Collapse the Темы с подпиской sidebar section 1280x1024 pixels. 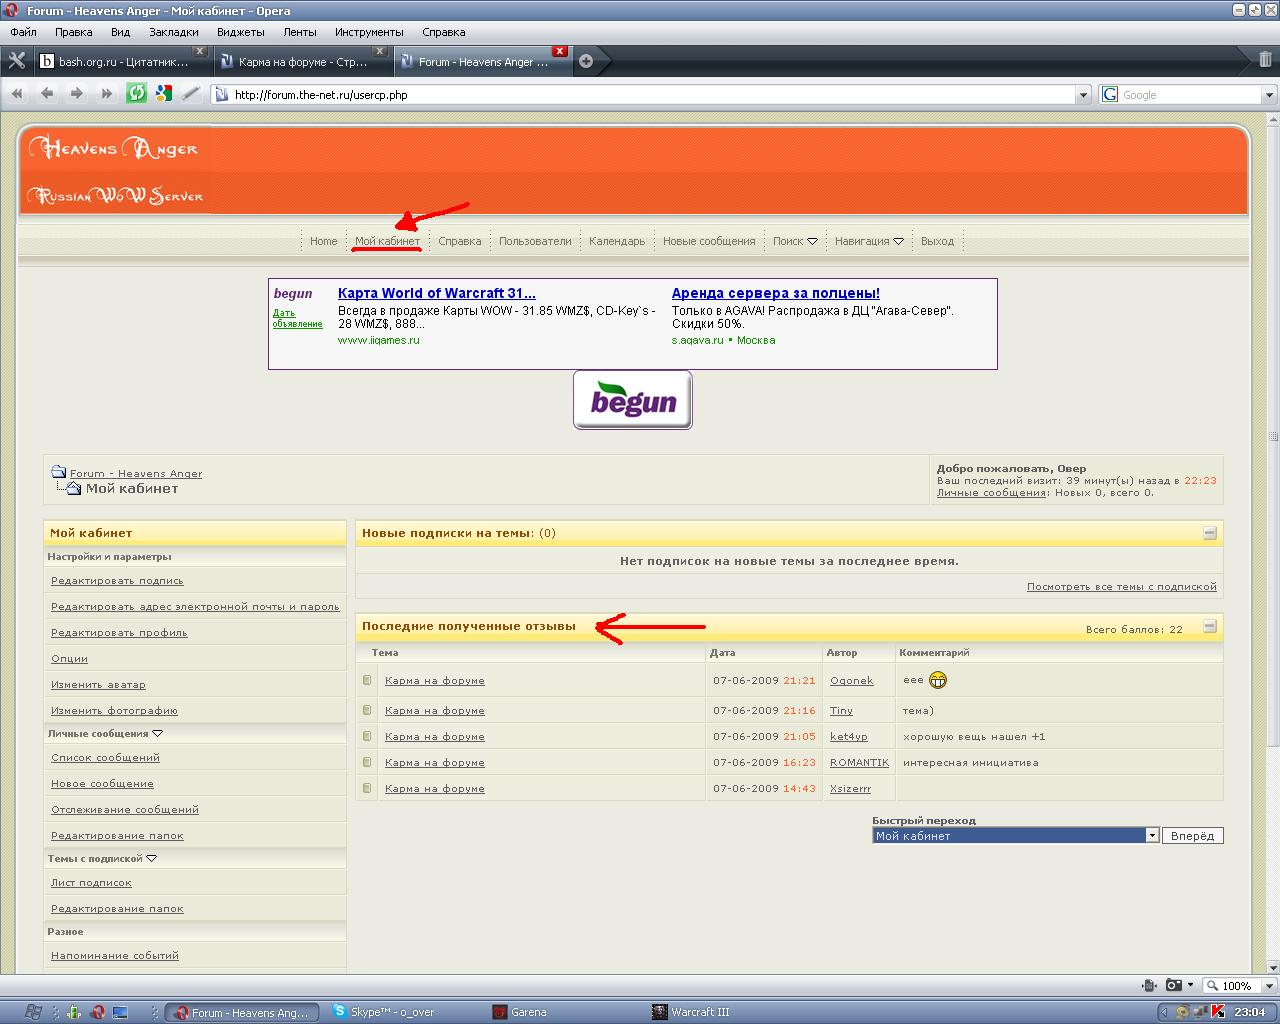click(x=151, y=859)
